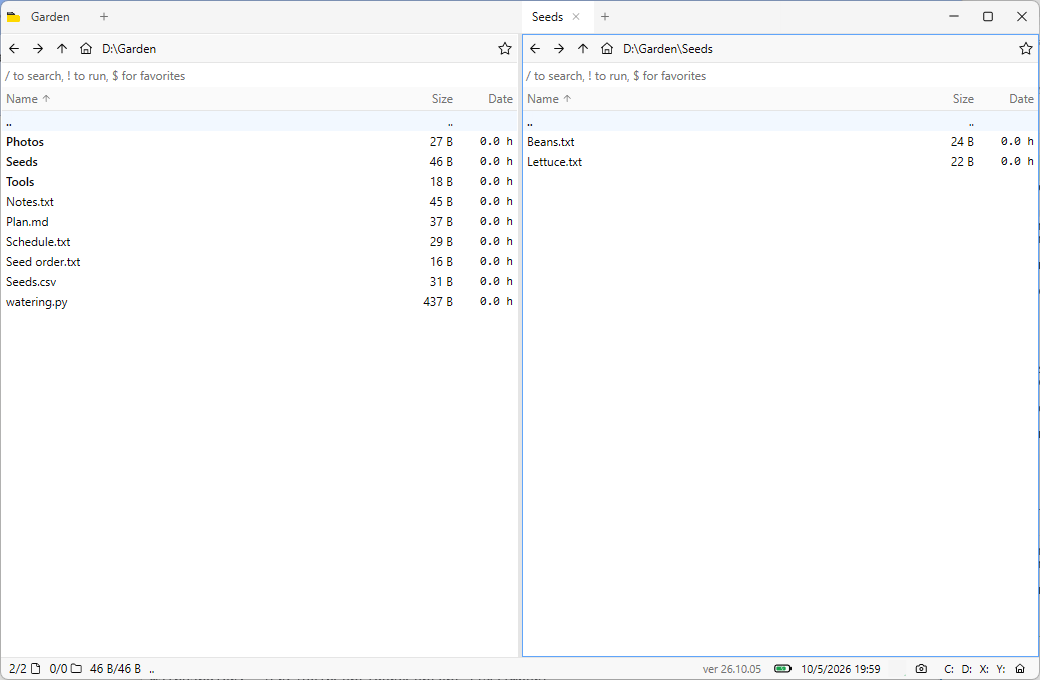Select the parent '..' row in right pane
Viewport: 1040px width, 680px height.
(x=780, y=121)
